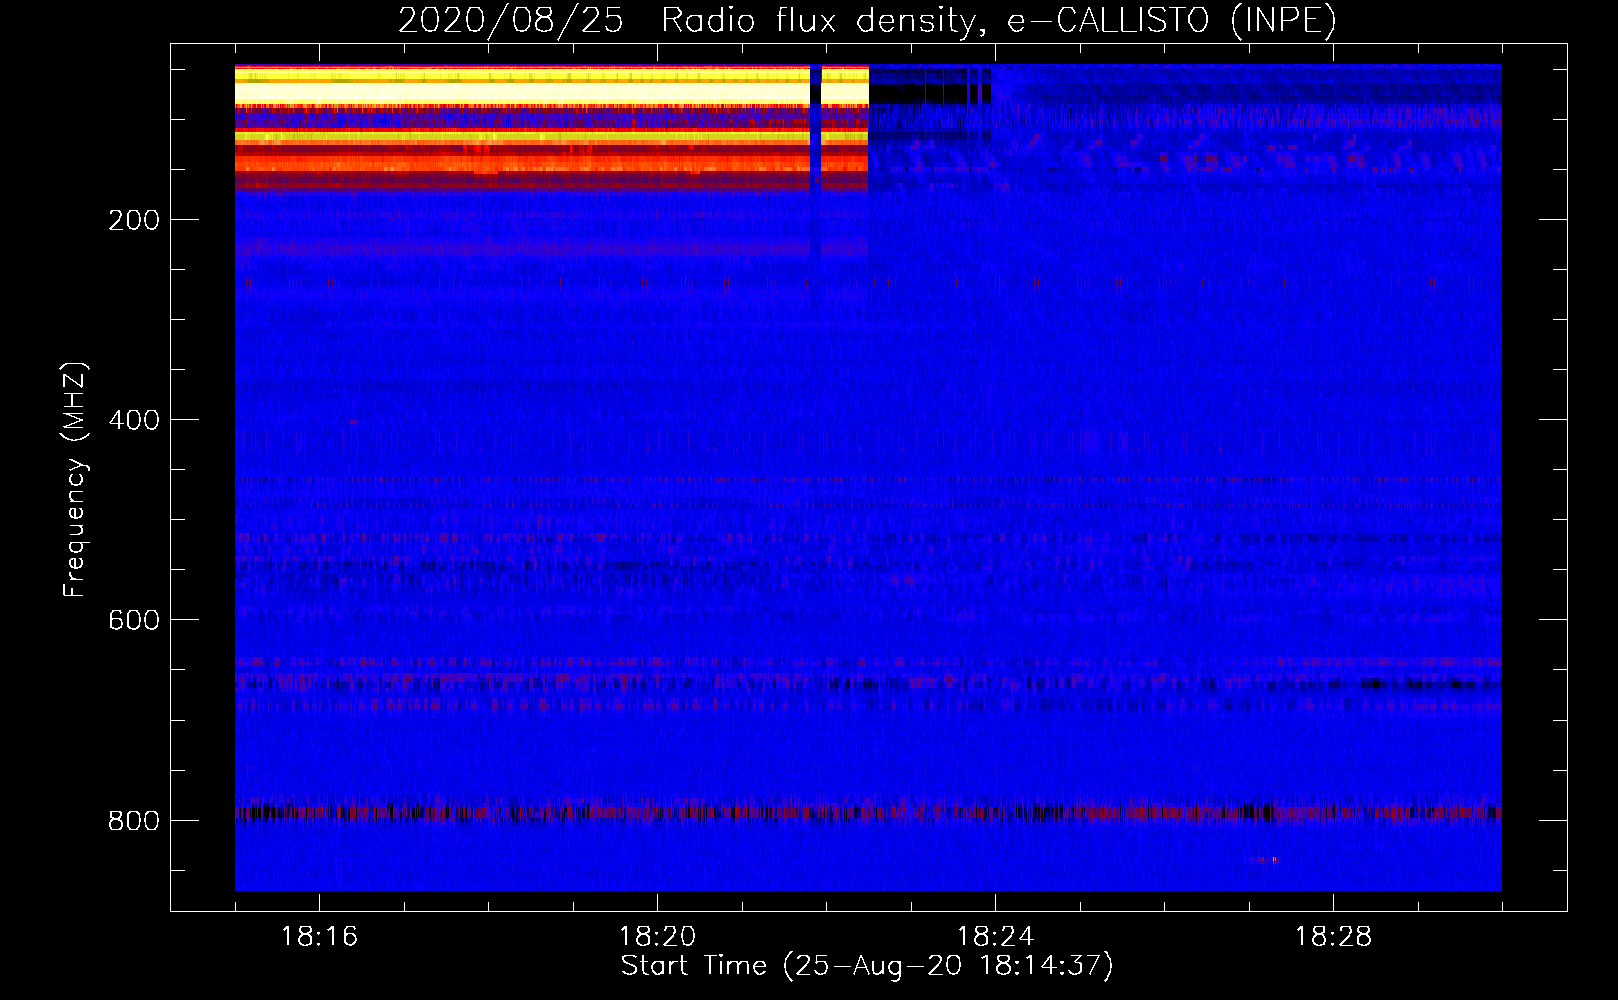
Task: Click the 200 frequency tick label
Action: click(x=134, y=220)
